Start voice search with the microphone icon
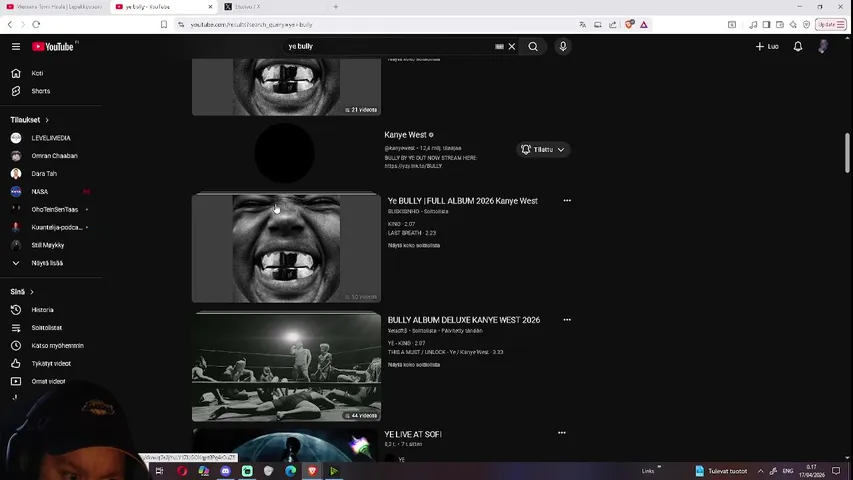 563,47
